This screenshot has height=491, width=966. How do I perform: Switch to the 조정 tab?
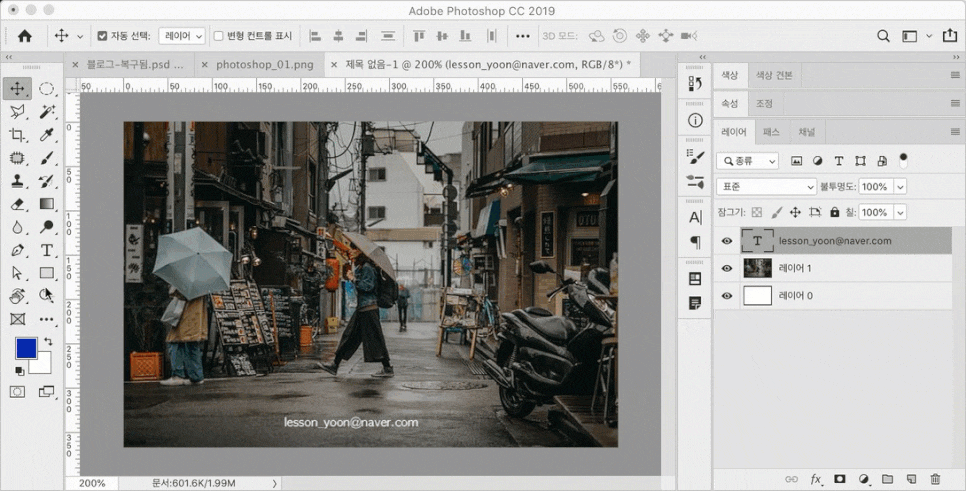pyautogui.click(x=764, y=103)
